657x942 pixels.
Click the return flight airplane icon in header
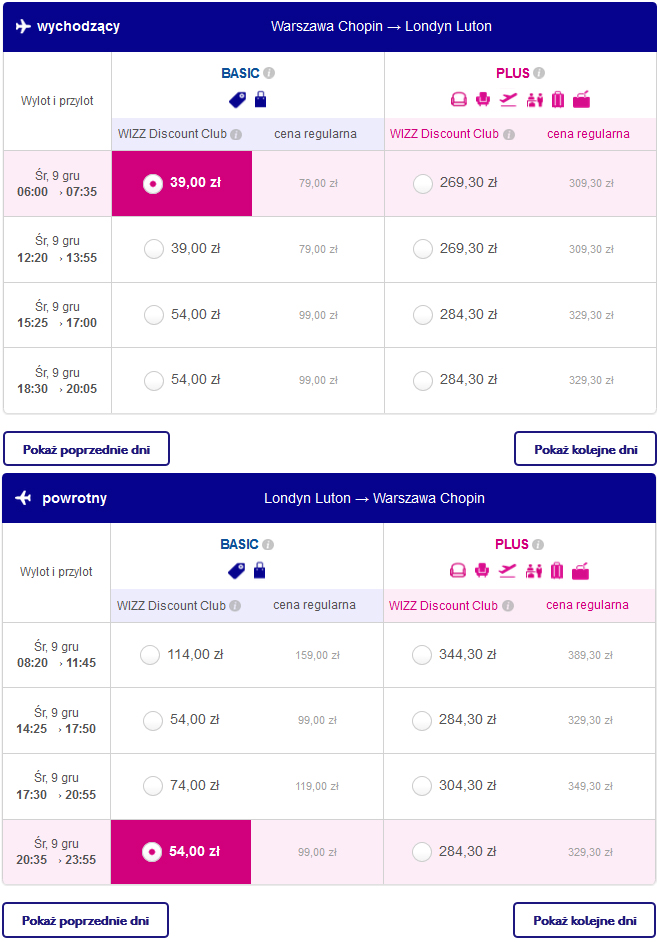tap(23, 498)
